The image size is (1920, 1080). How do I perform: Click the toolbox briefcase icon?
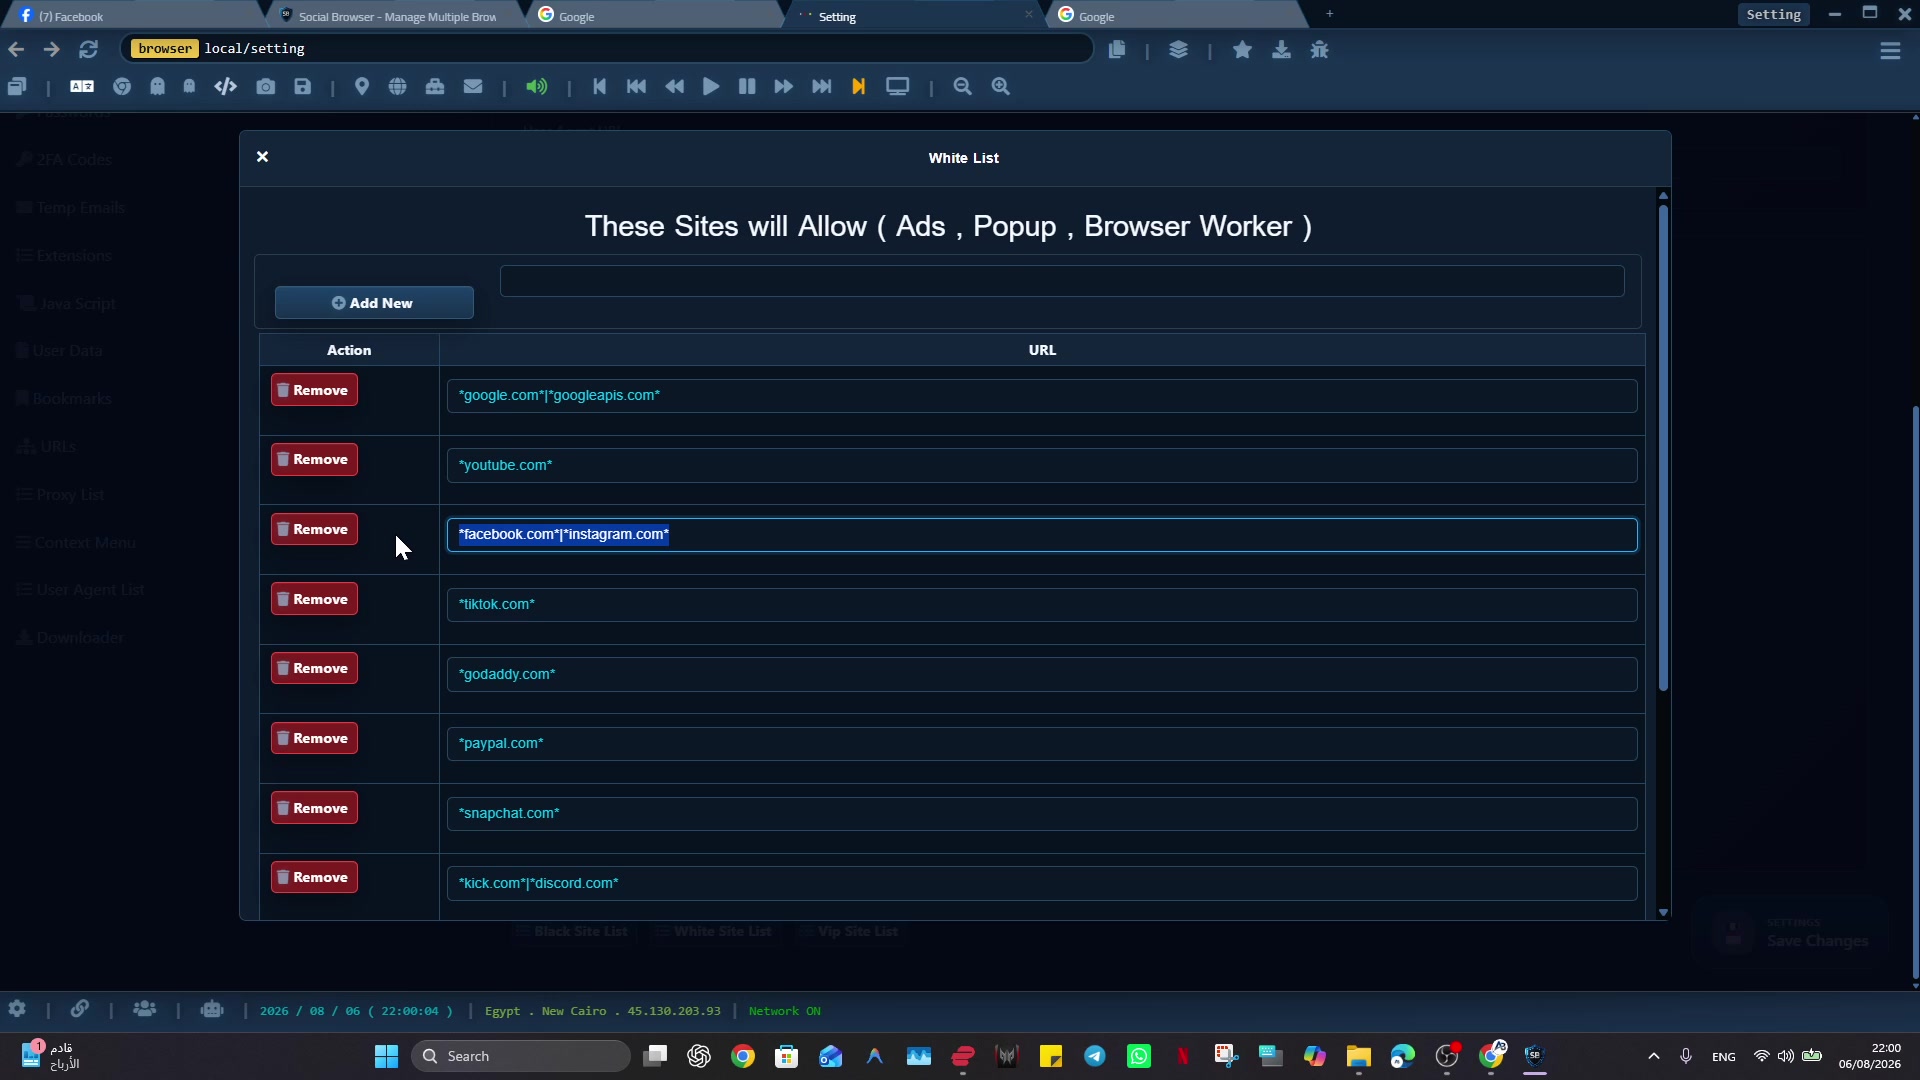pyautogui.click(x=435, y=87)
